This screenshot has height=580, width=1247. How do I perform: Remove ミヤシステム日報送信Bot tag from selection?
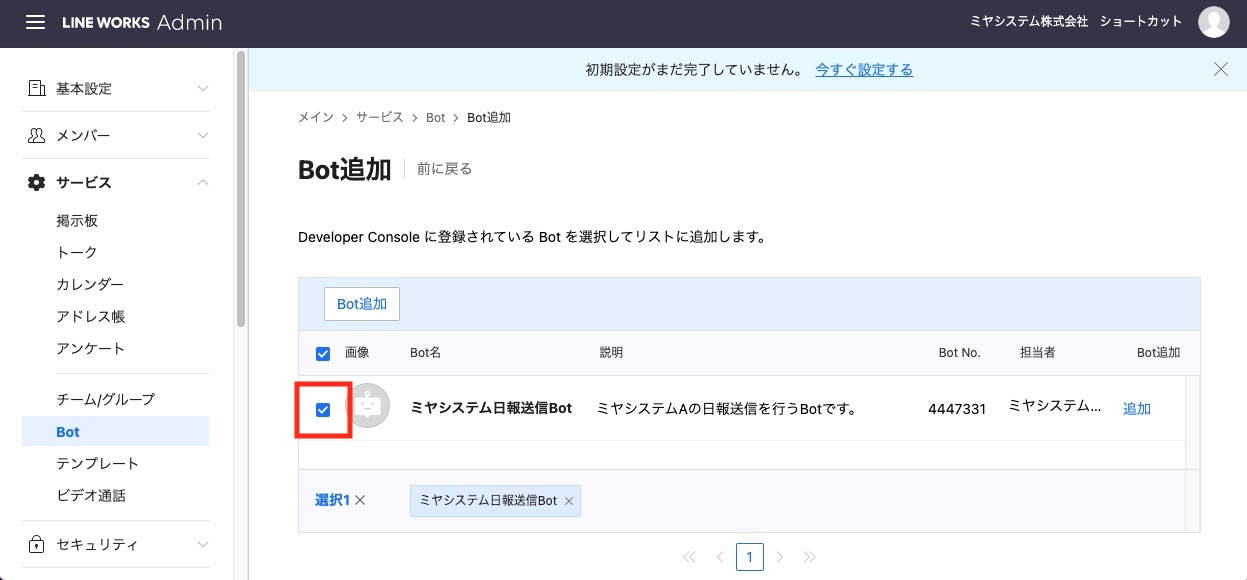[x=569, y=501]
